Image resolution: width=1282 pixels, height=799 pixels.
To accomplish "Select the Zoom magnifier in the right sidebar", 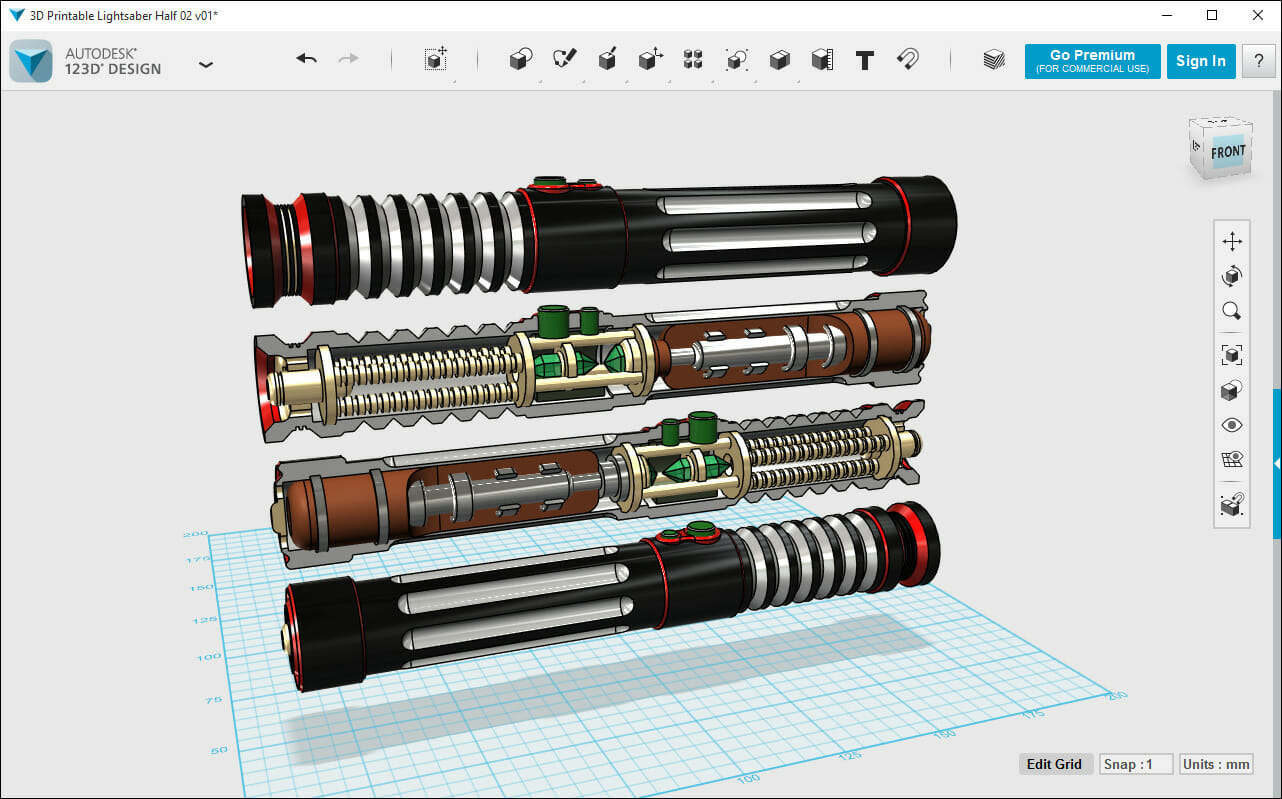I will tap(1231, 310).
